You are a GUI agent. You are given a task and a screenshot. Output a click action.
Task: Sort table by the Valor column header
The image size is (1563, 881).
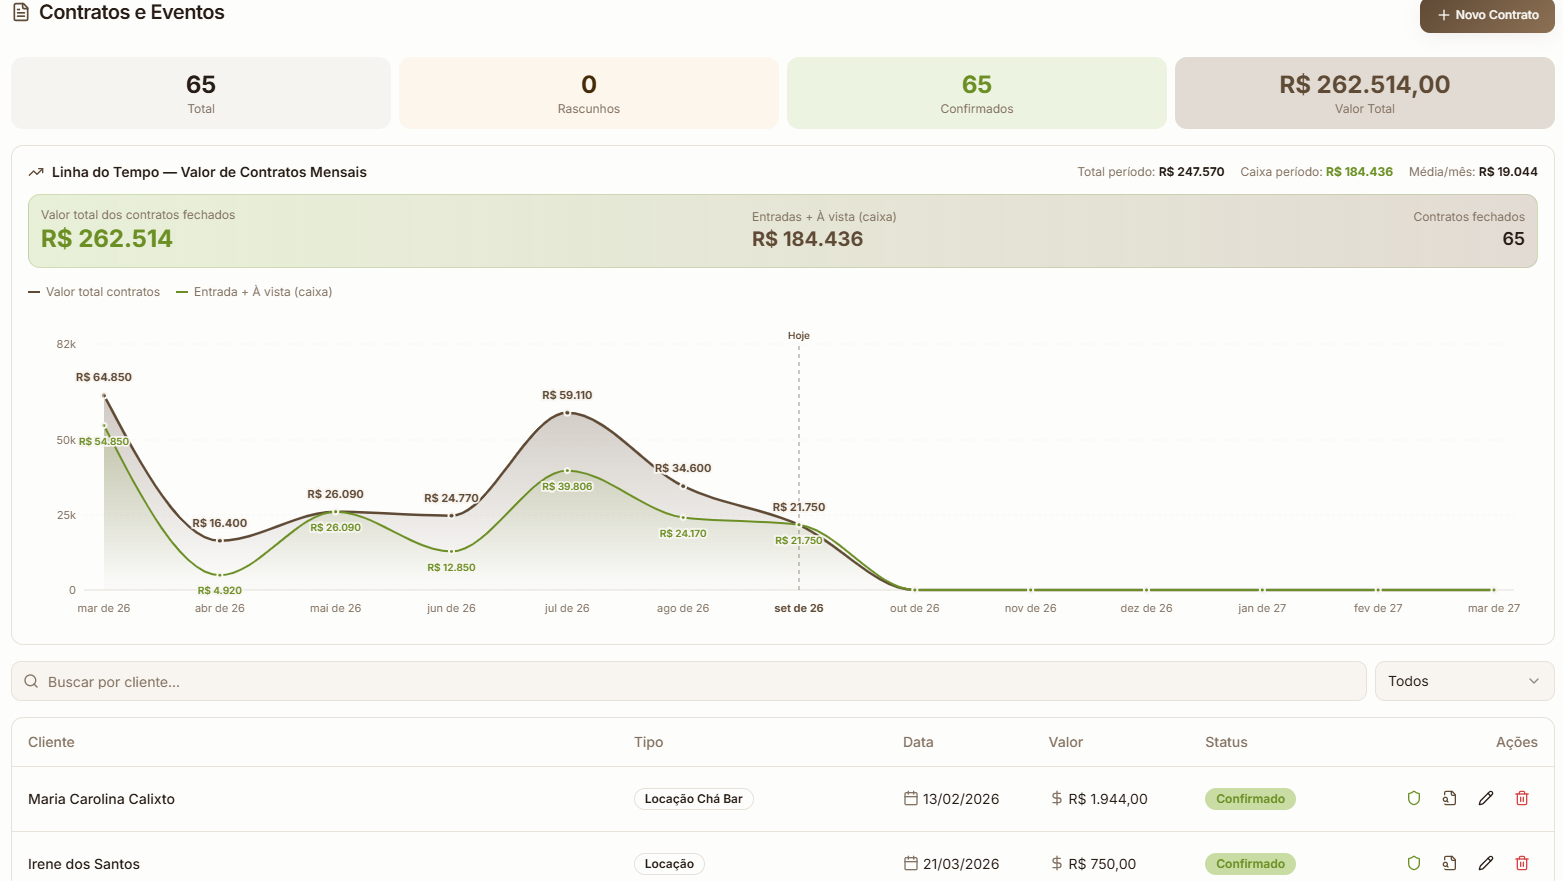click(1065, 742)
